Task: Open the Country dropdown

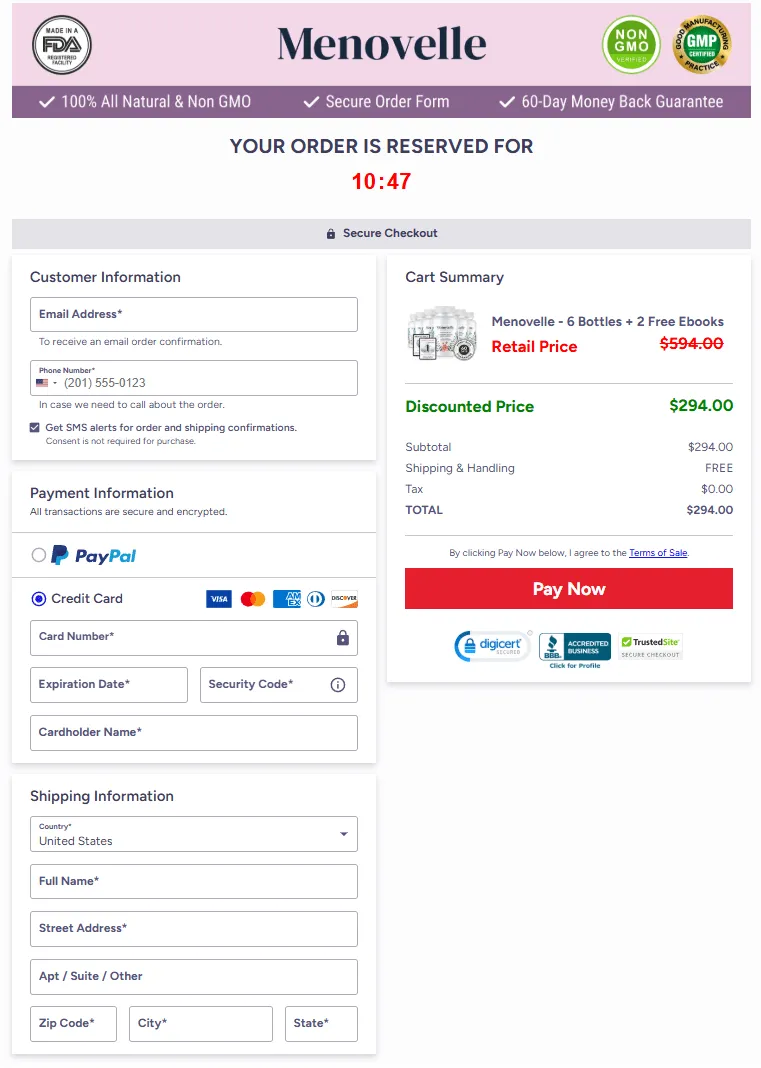Action: 194,834
